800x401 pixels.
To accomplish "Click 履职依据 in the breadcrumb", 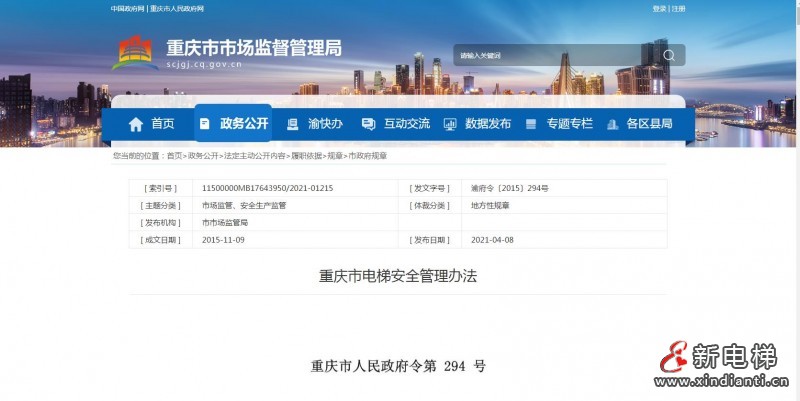I will (306, 156).
